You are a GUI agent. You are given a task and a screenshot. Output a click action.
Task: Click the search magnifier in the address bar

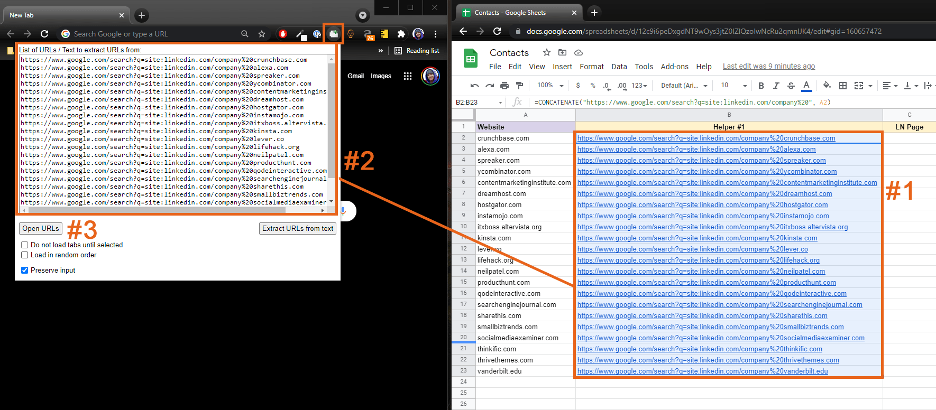click(x=245, y=34)
